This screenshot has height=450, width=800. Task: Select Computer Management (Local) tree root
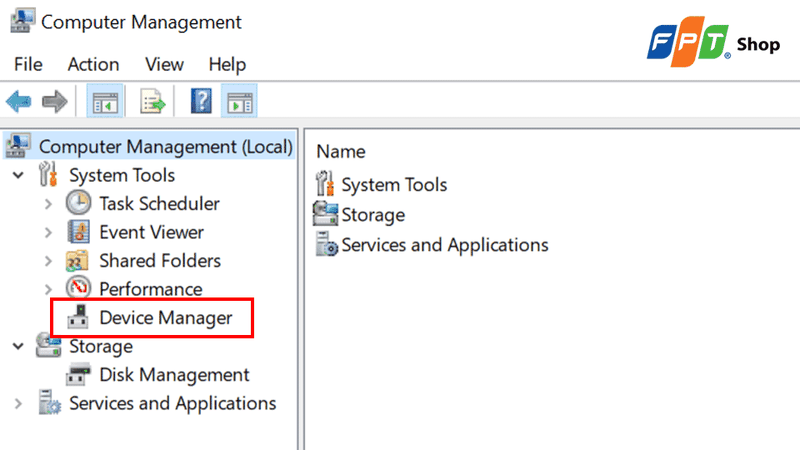165,147
